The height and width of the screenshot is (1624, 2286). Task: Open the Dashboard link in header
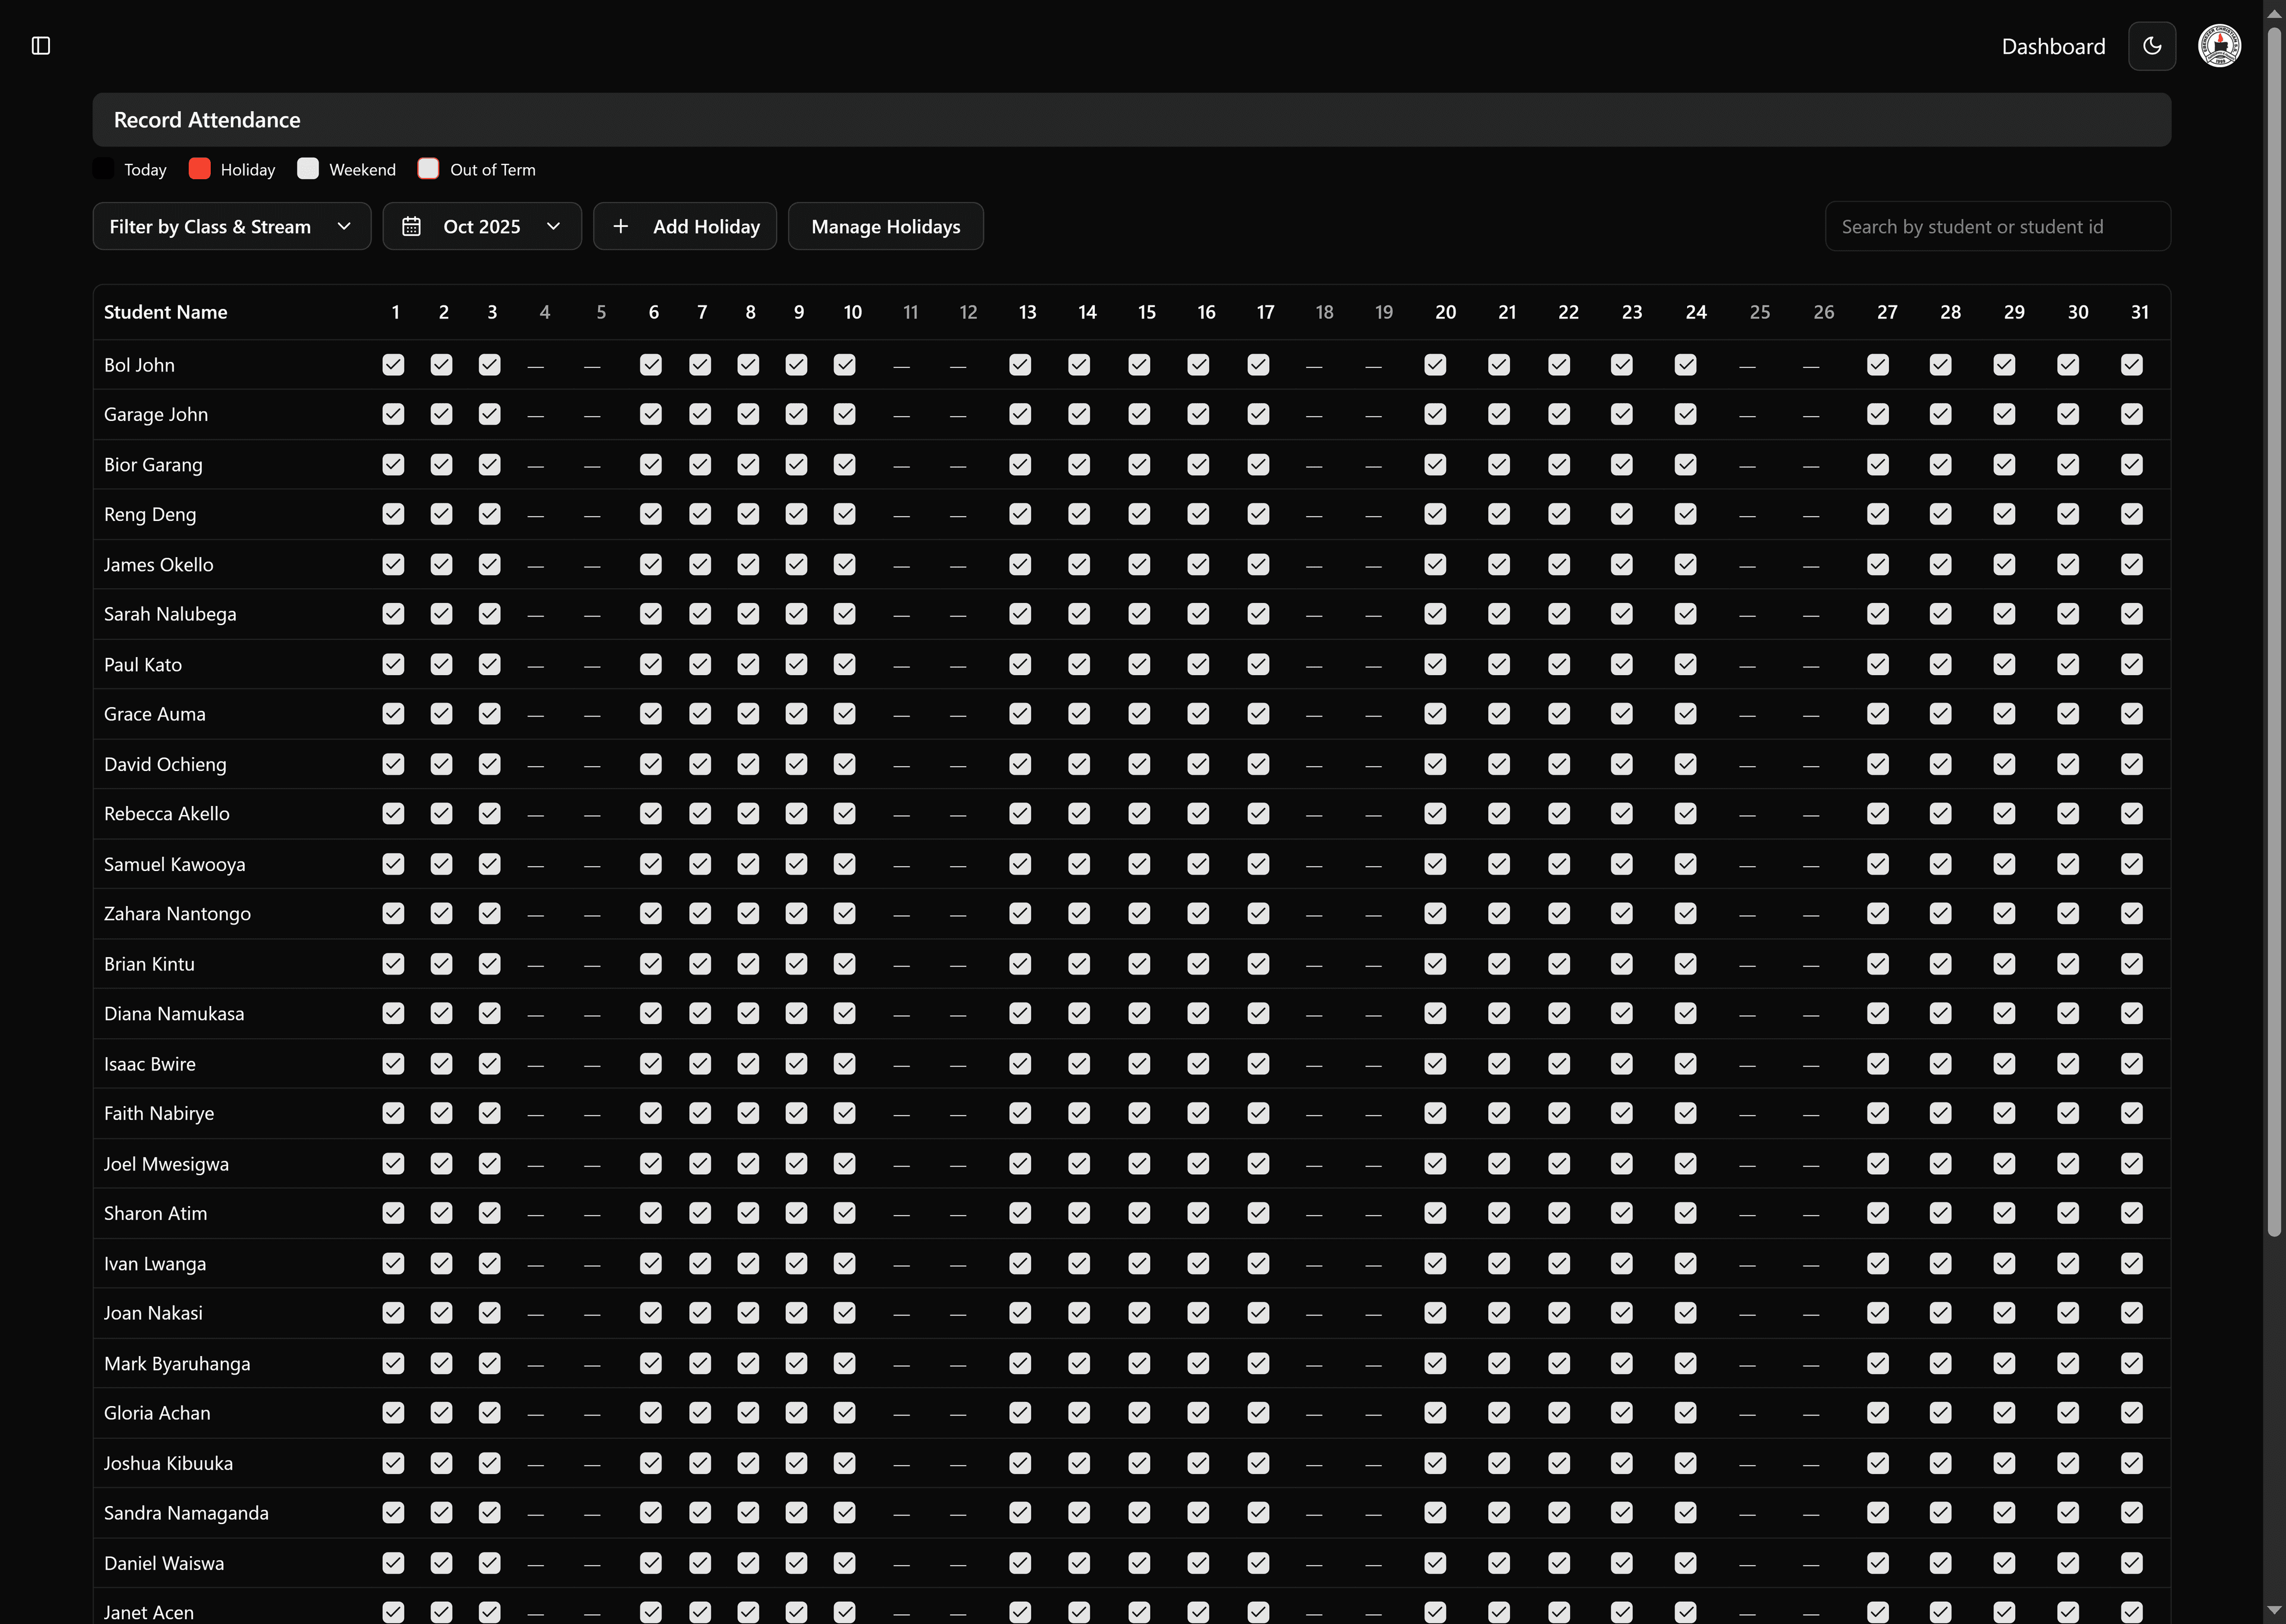(x=2053, y=47)
